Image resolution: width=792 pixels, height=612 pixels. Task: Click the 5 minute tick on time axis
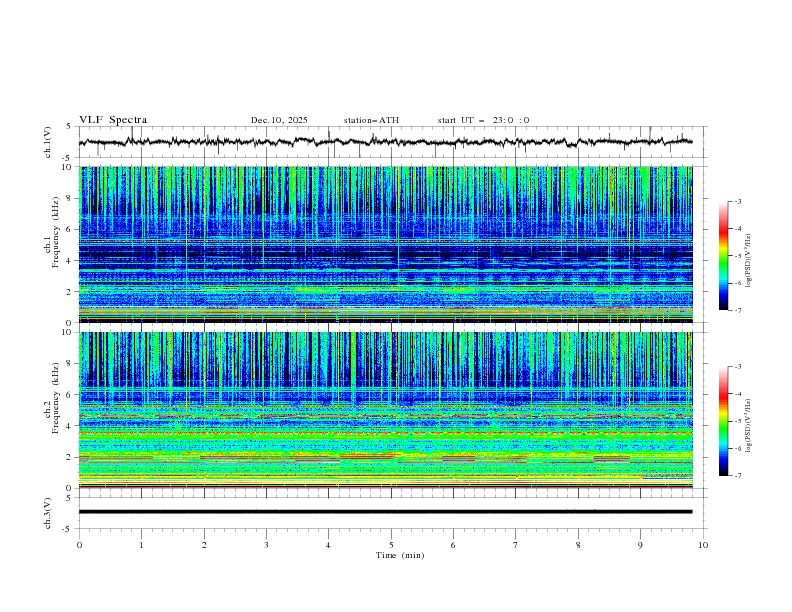coord(391,545)
